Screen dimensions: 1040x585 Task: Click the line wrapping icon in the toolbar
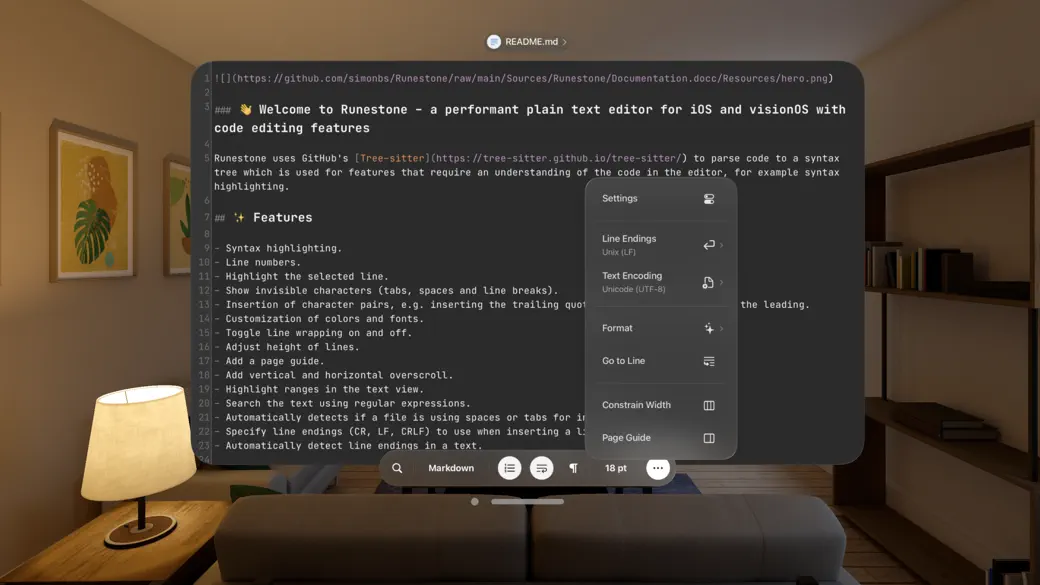click(x=541, y=467)
